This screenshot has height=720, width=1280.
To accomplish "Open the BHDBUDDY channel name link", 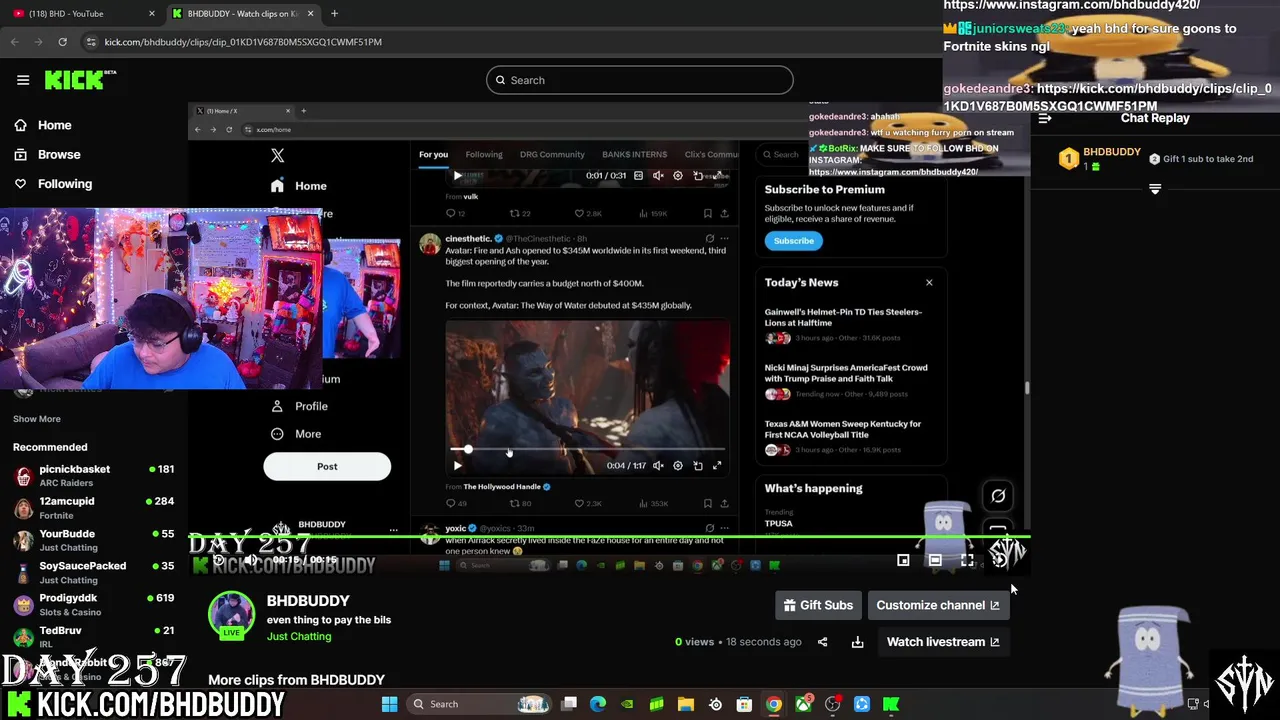I will 308,601.
